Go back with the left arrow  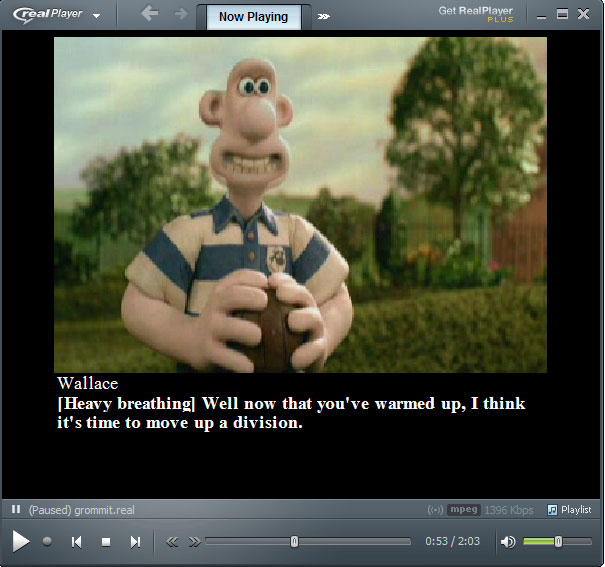tap(150, 14)
